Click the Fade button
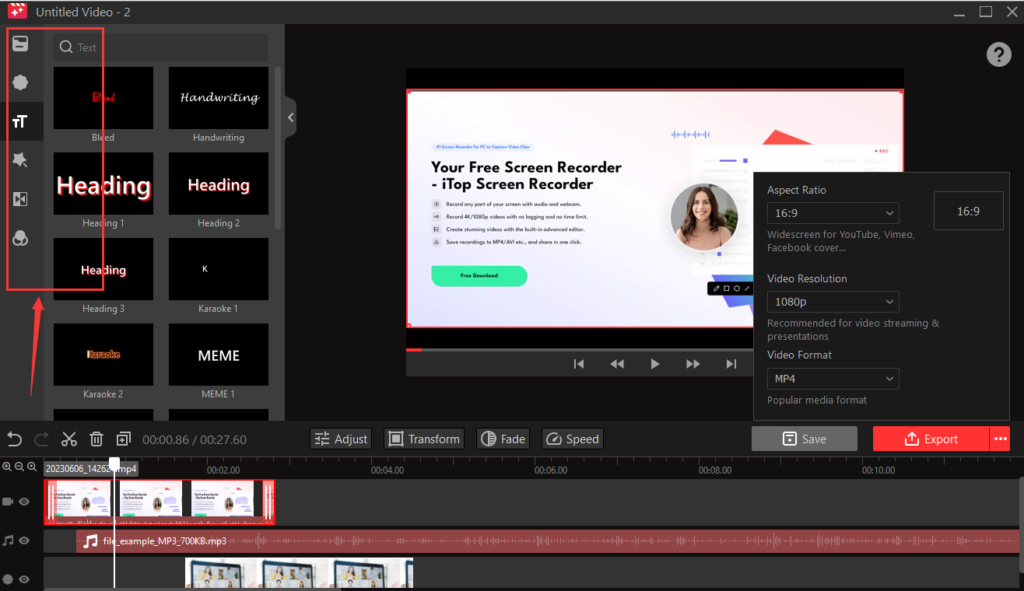The image size is (1024, 591). pyautogui.click(x=503, y=439)
